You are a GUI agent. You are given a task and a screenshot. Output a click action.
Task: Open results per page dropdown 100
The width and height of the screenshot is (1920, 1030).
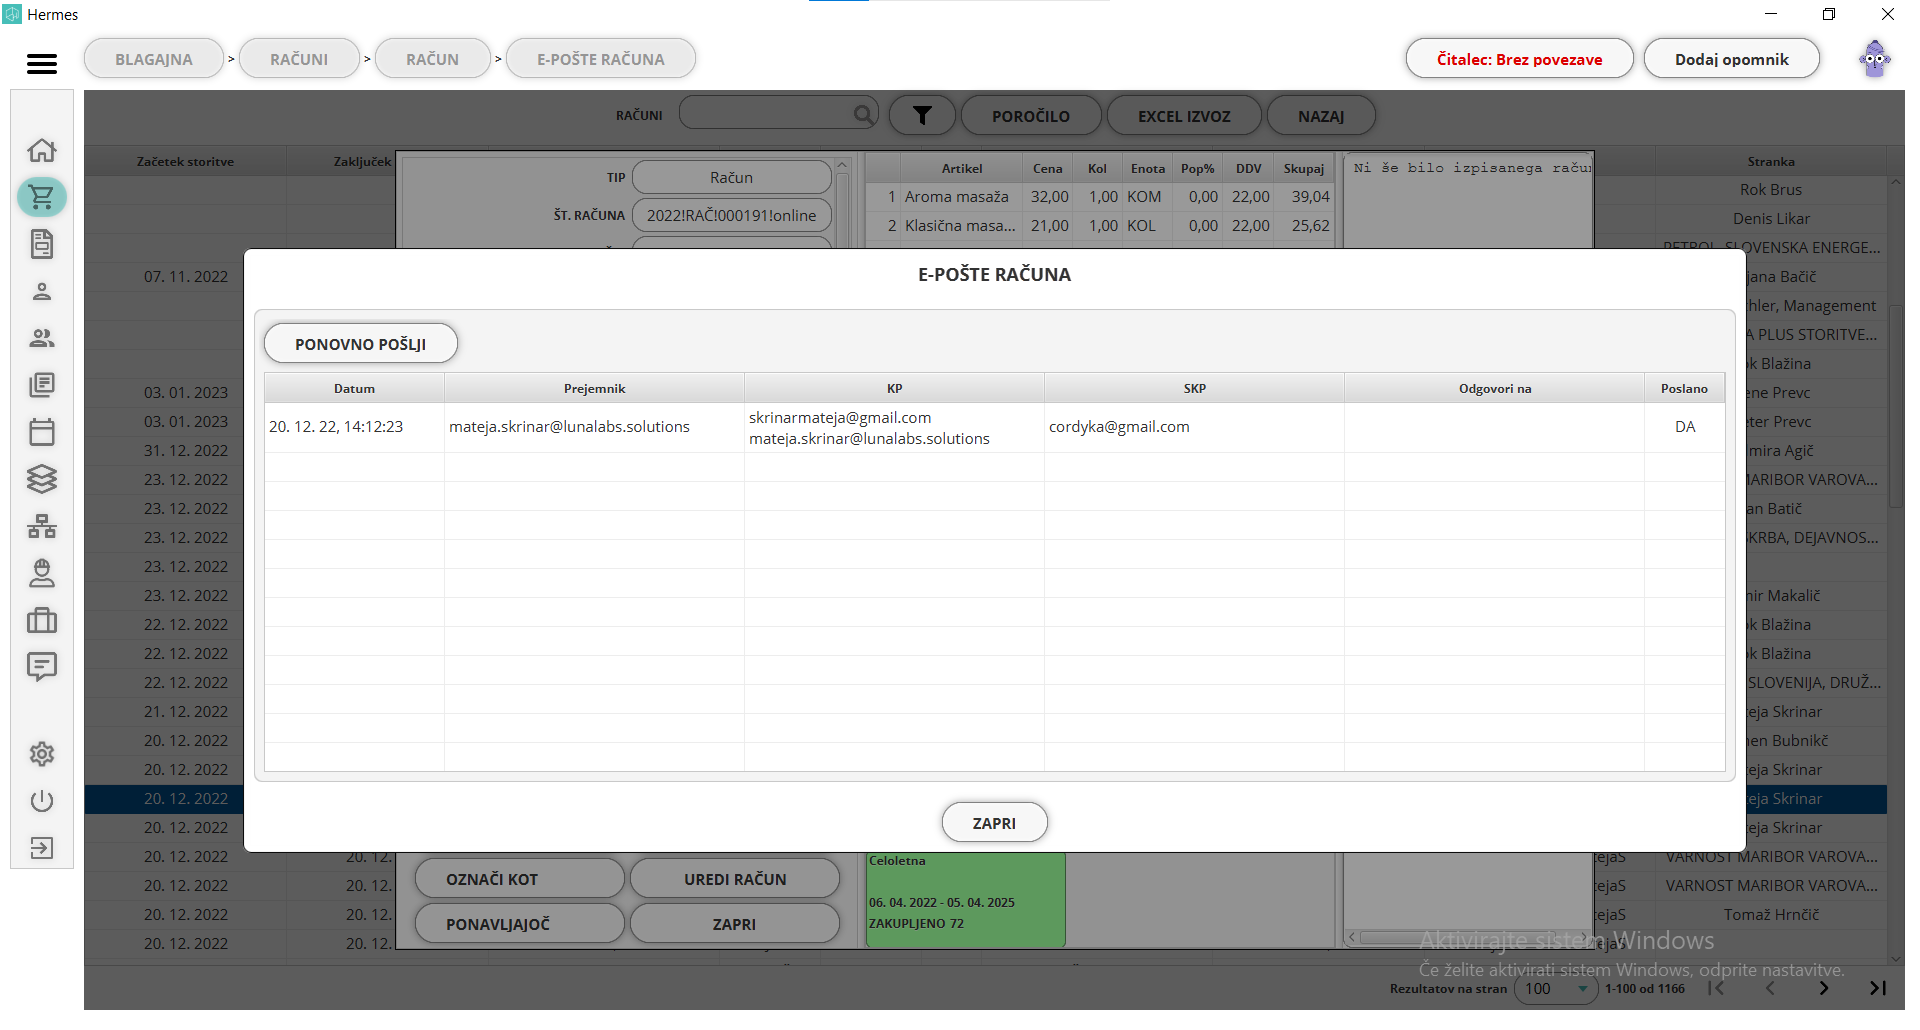tap(1556, 988)
